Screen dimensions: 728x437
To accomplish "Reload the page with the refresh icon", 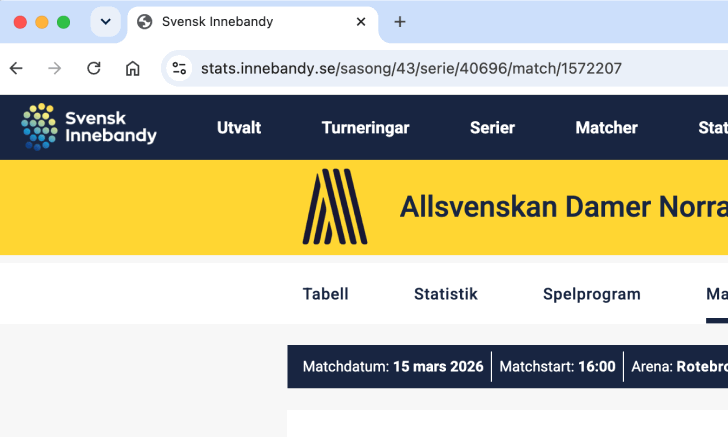I will click(94, 68).
